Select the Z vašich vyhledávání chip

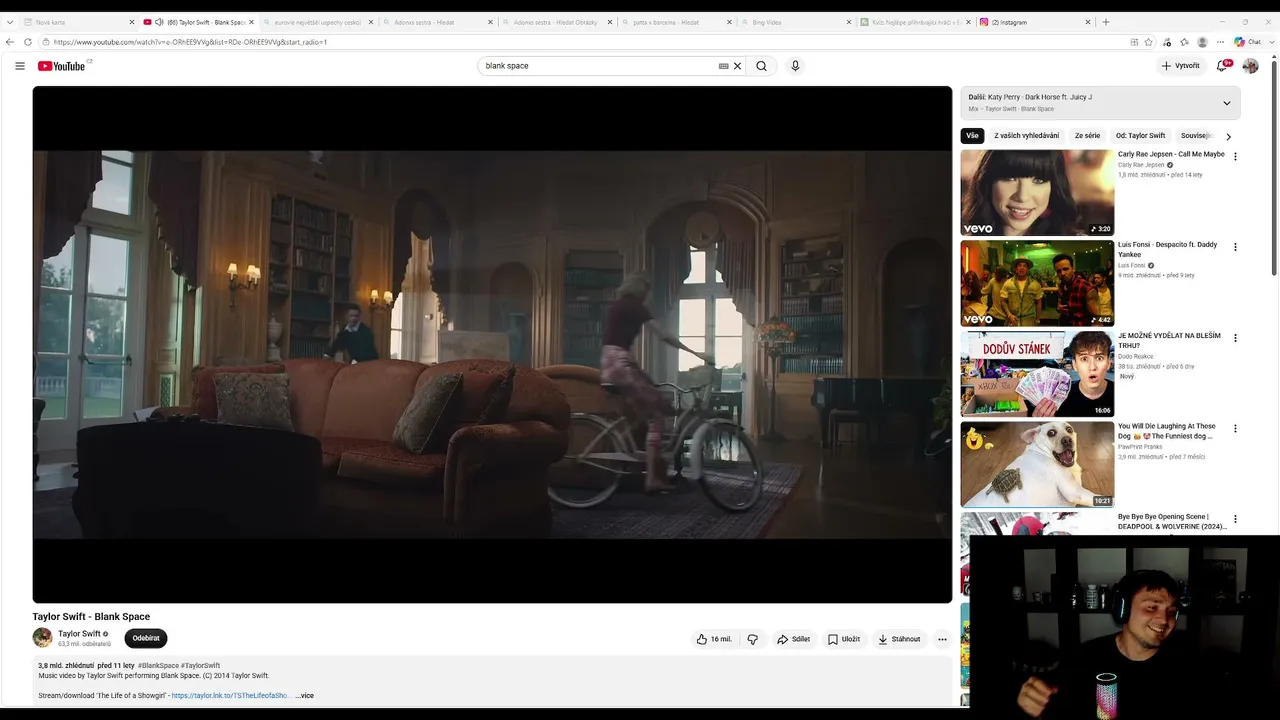click(x=1026, y=136)
